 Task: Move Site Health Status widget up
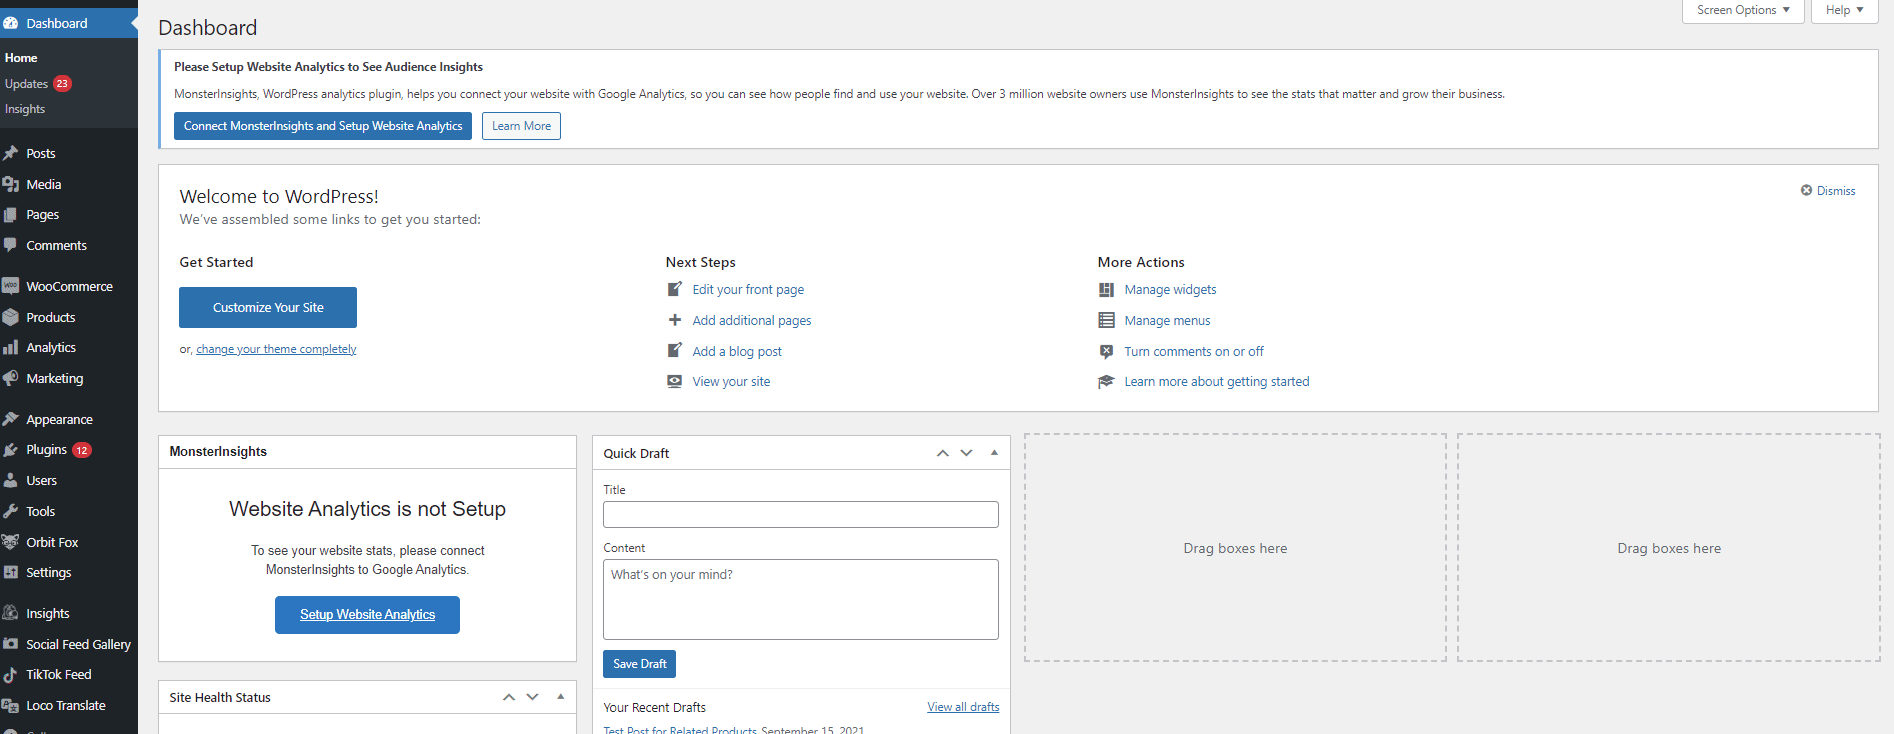coord(508,697)
